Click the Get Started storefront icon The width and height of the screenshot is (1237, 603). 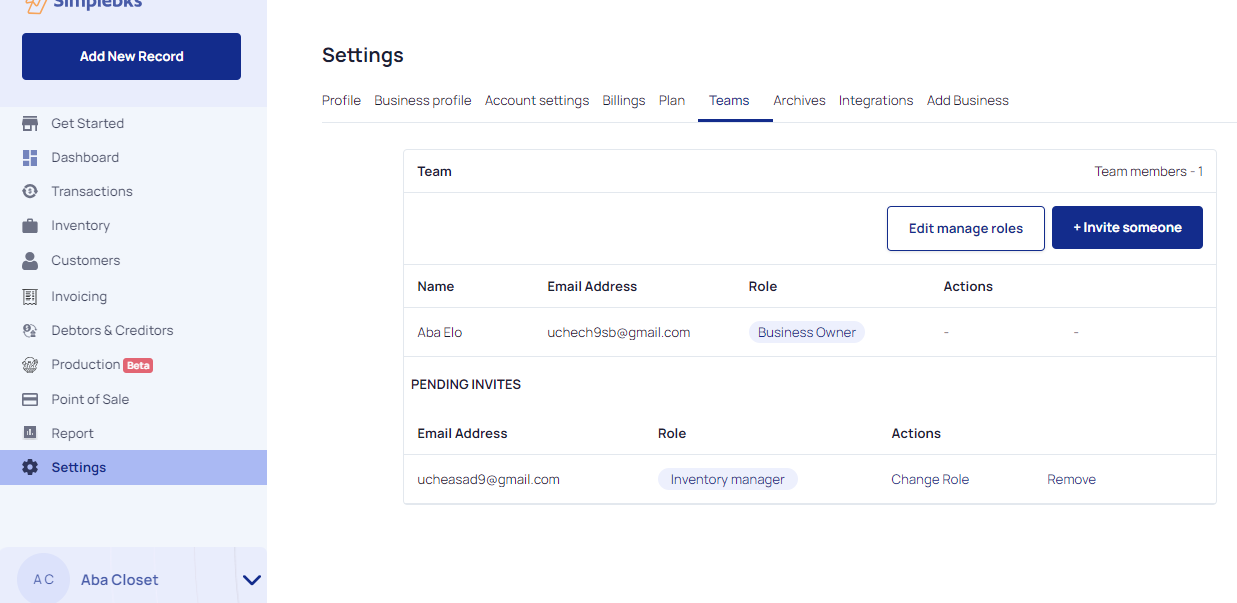(30, 124)
